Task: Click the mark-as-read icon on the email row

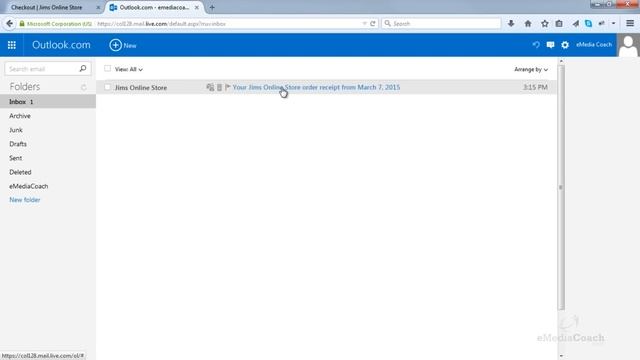Action: coord(210,87)
